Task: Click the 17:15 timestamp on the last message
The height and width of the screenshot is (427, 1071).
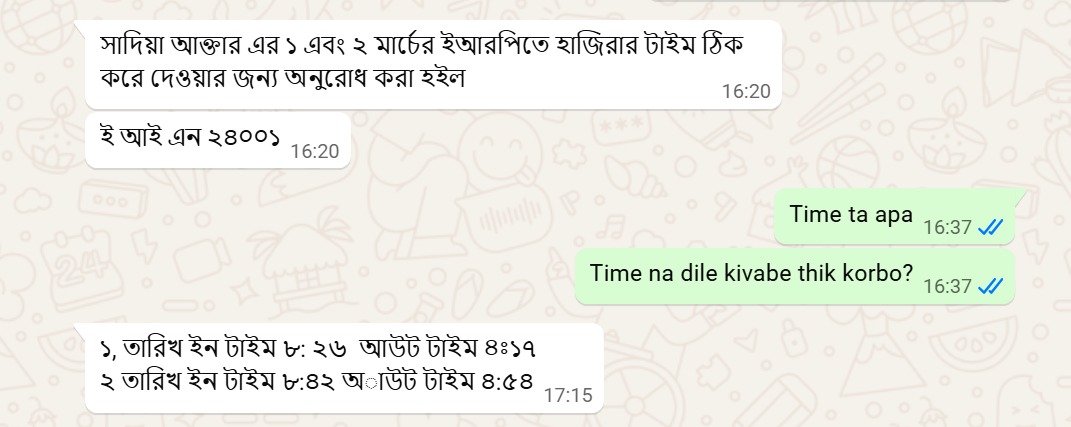Action: [x=568, y=395]
